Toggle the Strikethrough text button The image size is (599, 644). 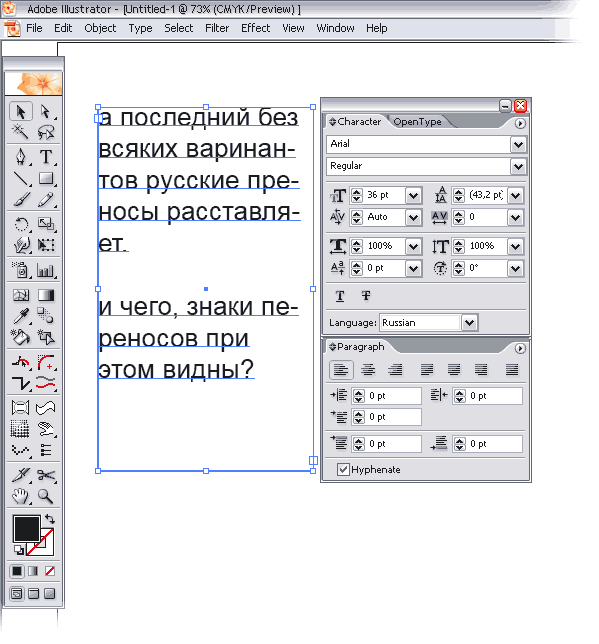click(366, 296)
